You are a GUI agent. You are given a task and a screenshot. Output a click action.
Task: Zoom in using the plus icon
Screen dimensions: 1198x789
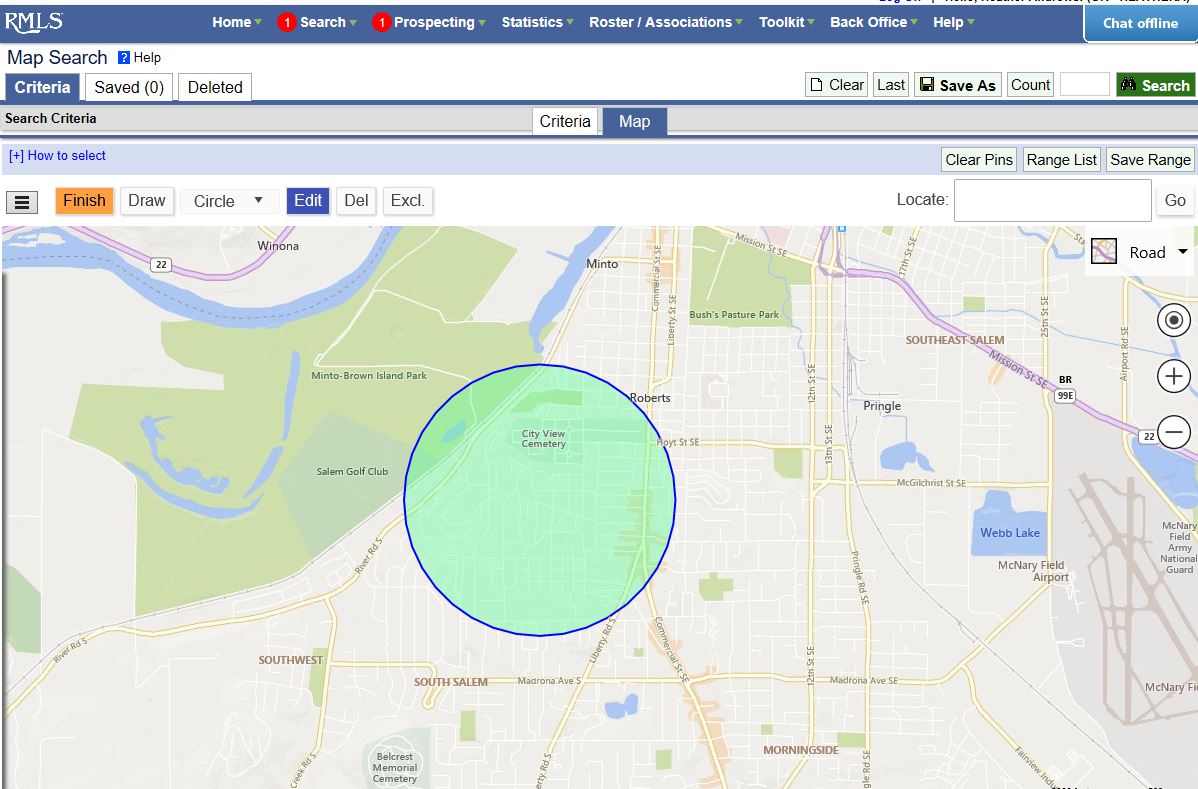(1173, 376)
